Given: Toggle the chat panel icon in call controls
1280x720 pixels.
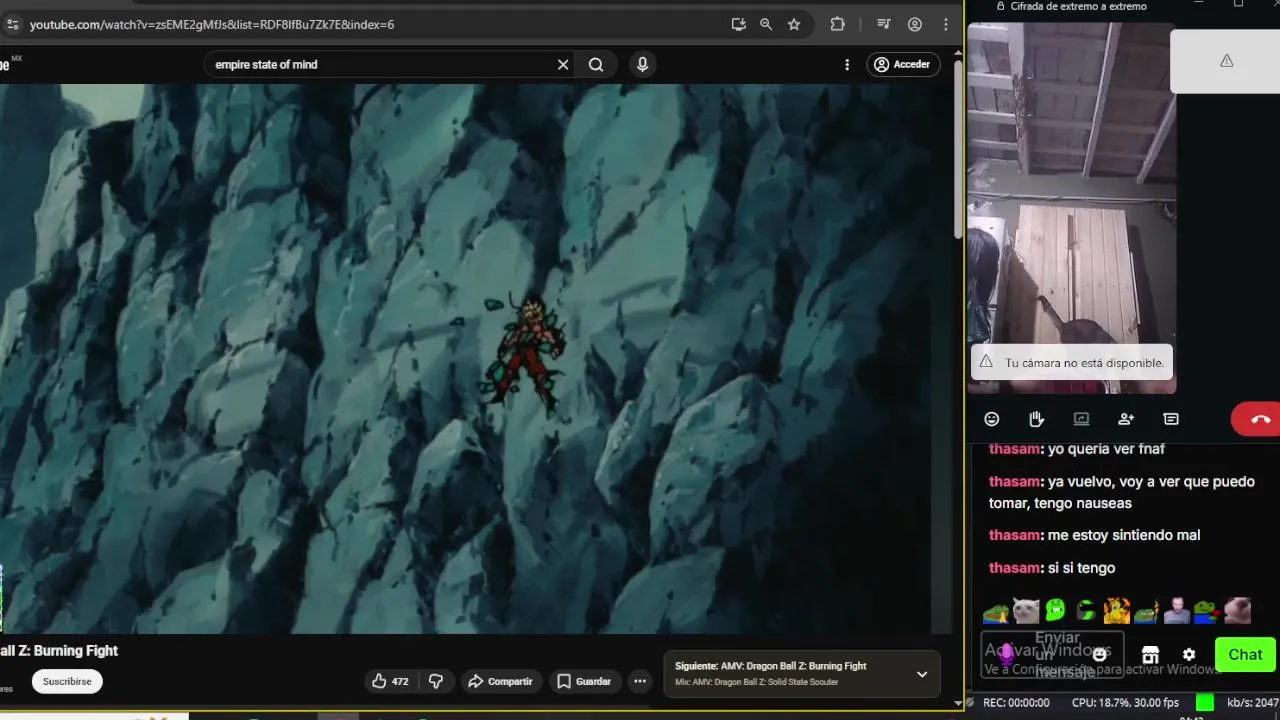Looking at the screenshot, I should pos(1171,419).
